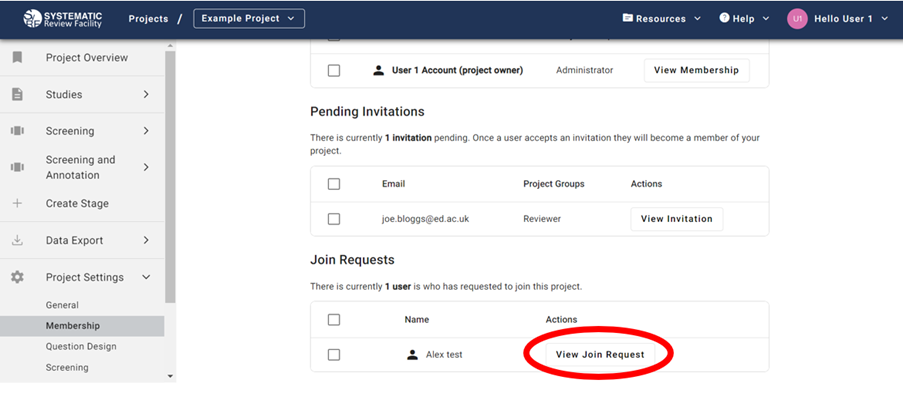This screenshot has width=903, height=410.
Task: Click the View Invitation button
Action: [676, 219]
